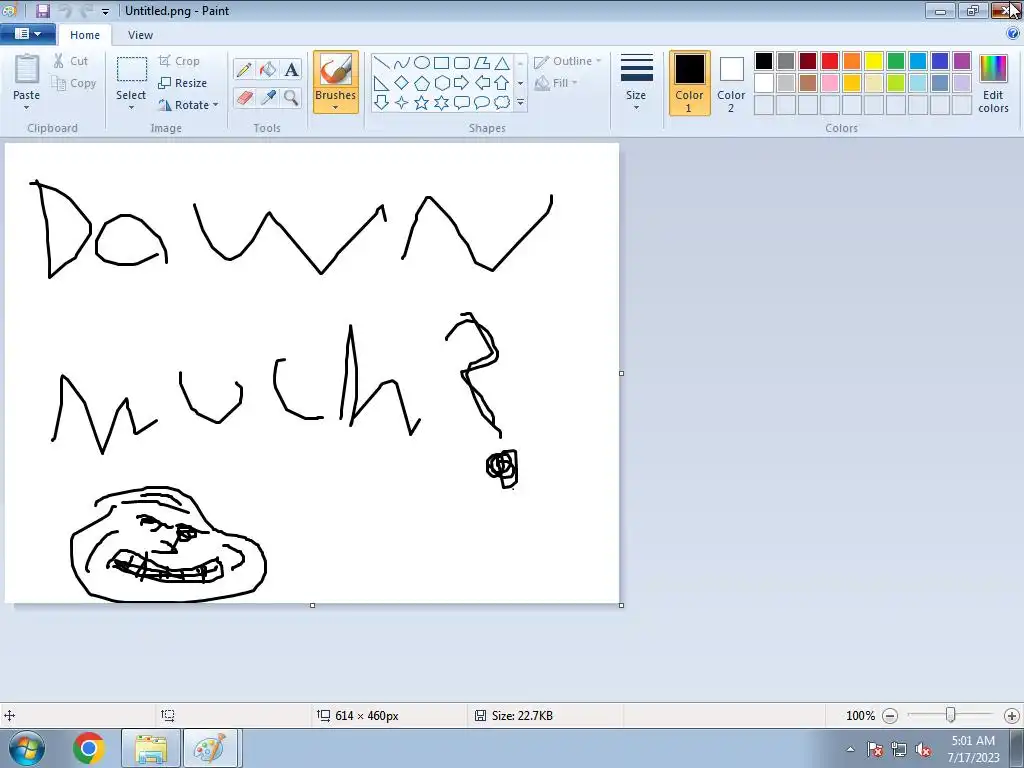
Task: Click the Zoom in plus button
Action: click(x=1012, y=716)
